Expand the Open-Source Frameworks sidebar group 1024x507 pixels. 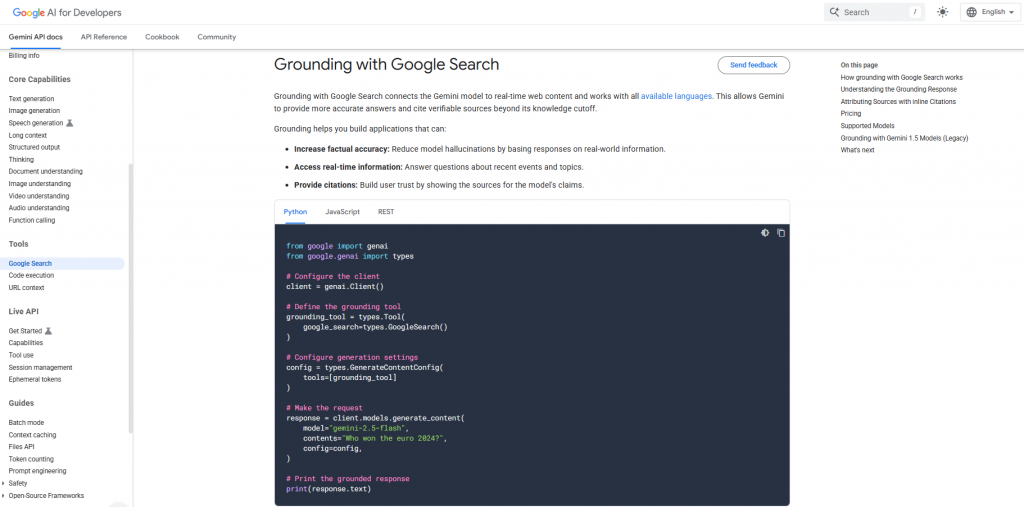(x=4, y=495)
